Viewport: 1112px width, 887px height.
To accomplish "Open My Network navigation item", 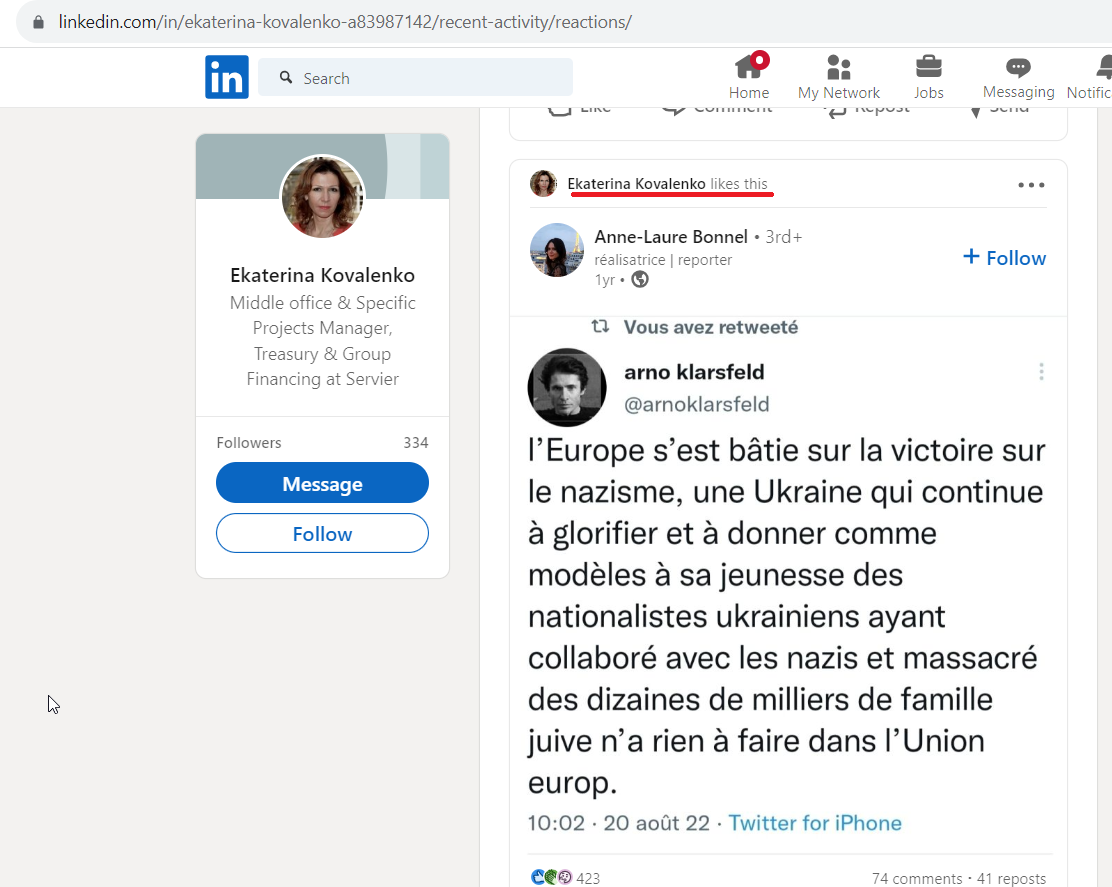I will [x=838, y=77].
